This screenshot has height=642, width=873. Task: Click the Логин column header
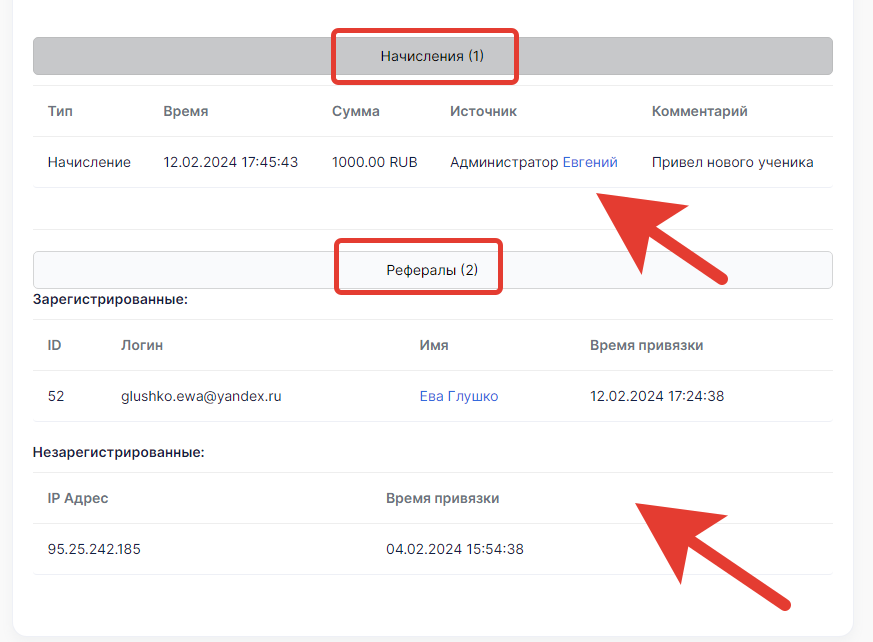point(142,345)
